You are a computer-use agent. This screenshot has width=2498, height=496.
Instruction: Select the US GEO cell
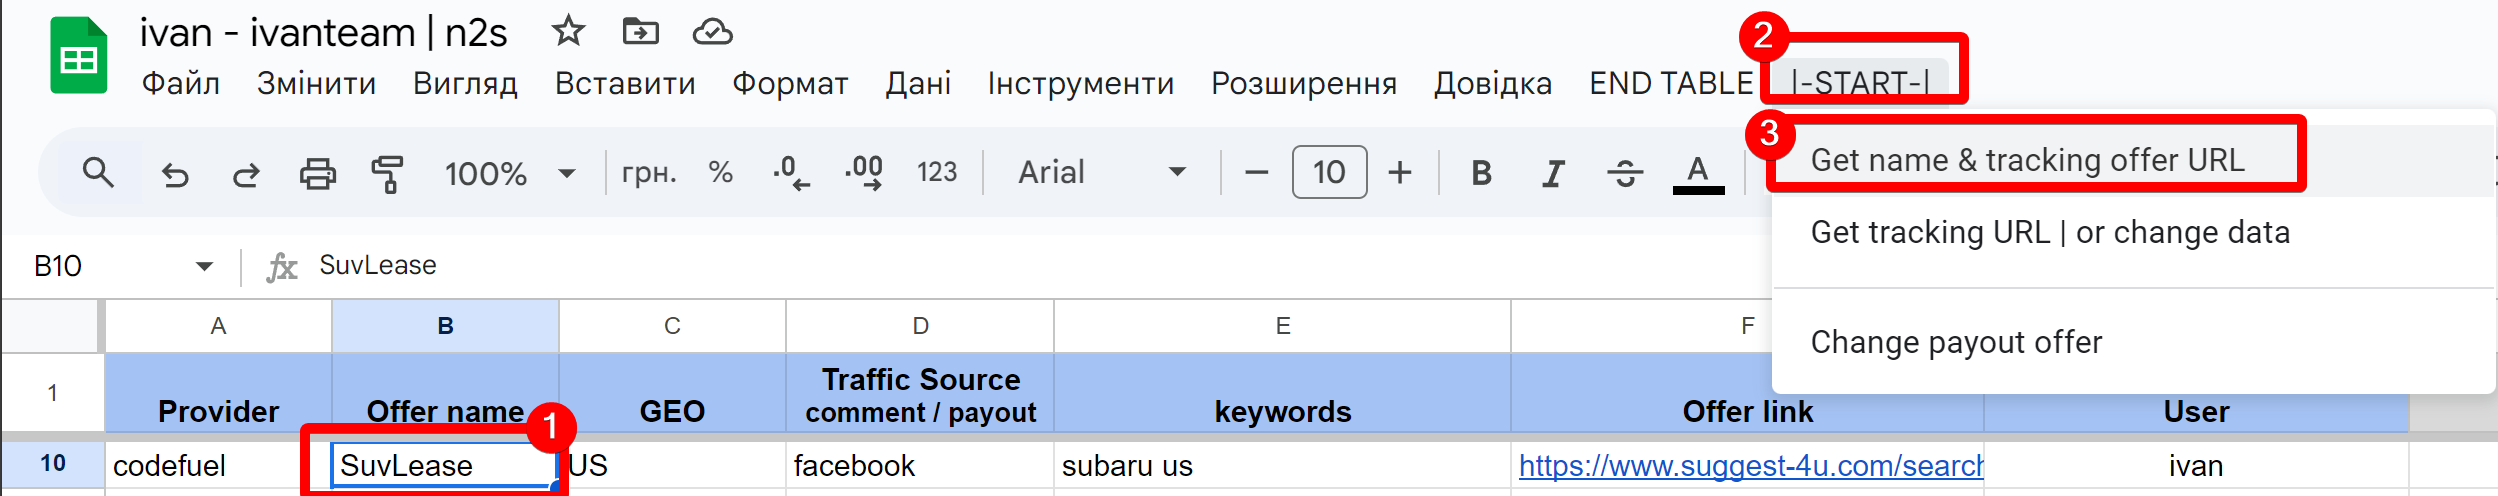click(672, 465)
